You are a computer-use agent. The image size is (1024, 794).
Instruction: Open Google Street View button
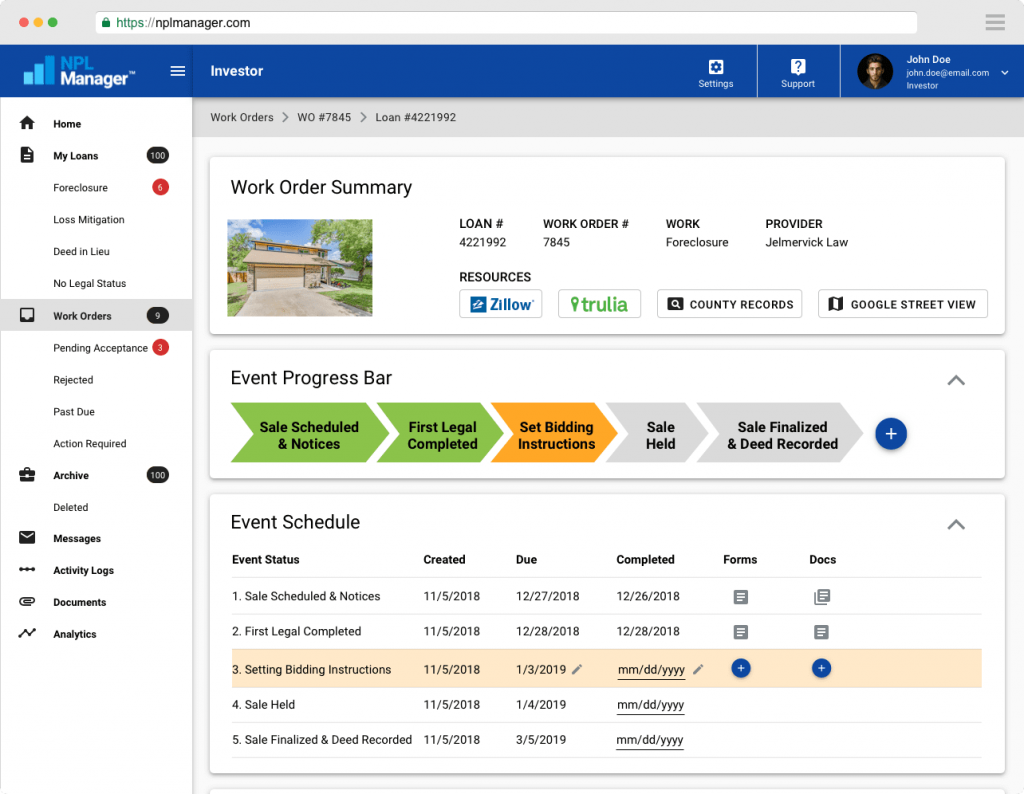(x=902, y=304)
